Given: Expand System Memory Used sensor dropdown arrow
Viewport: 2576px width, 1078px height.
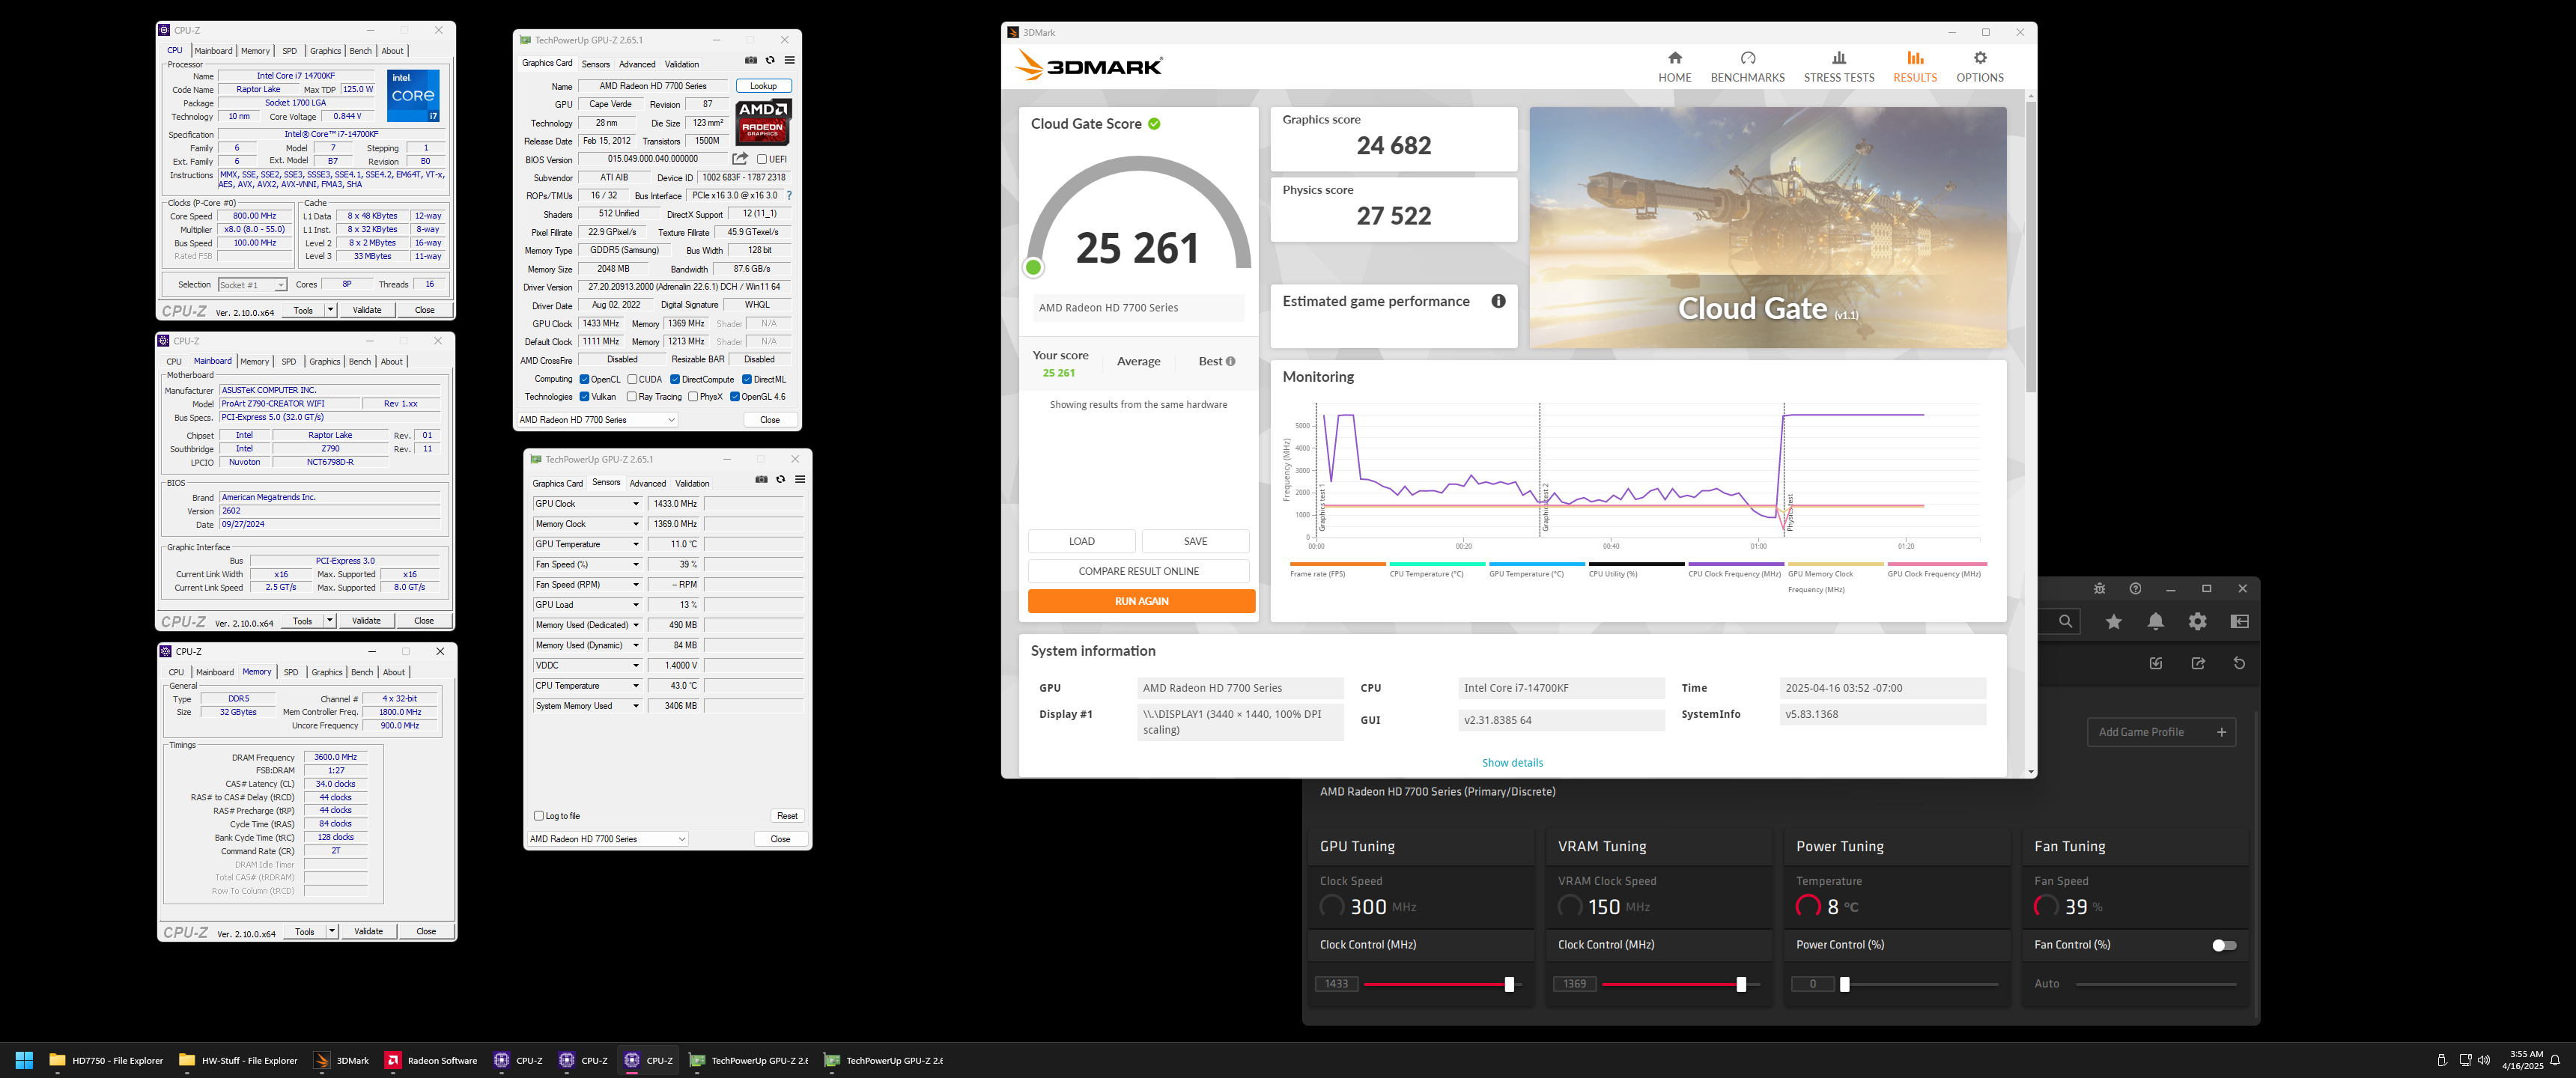Looking at the screenshot, I should [635, 706].
